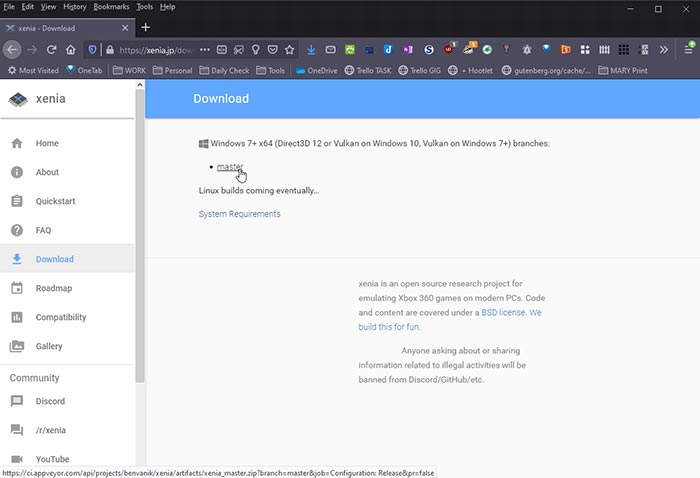Viewport: 700px width, 478px height.
Task: Open a new tab with plus button
Action: click(x=145, y=27)
